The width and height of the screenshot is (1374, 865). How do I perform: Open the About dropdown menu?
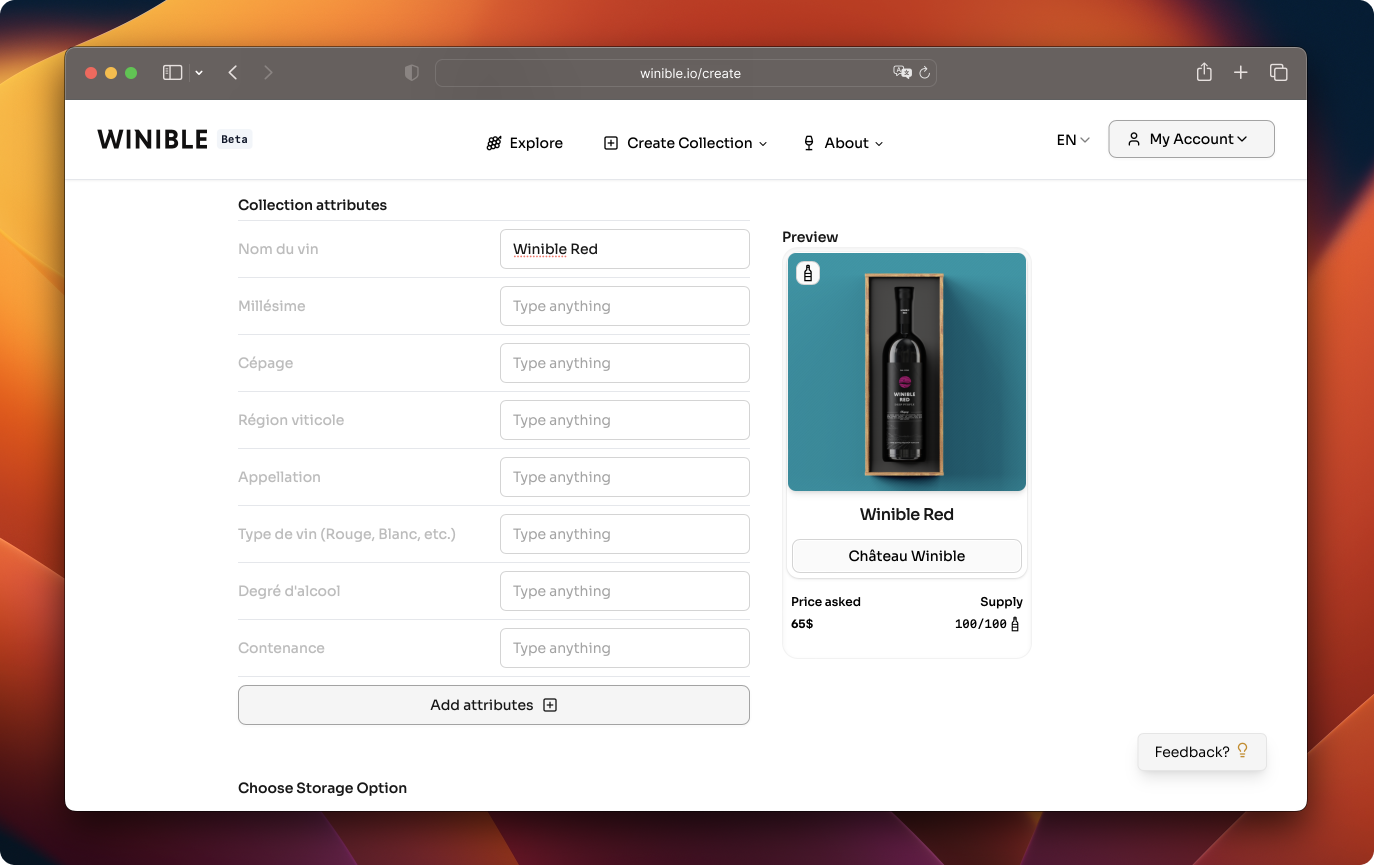(843, 143)
